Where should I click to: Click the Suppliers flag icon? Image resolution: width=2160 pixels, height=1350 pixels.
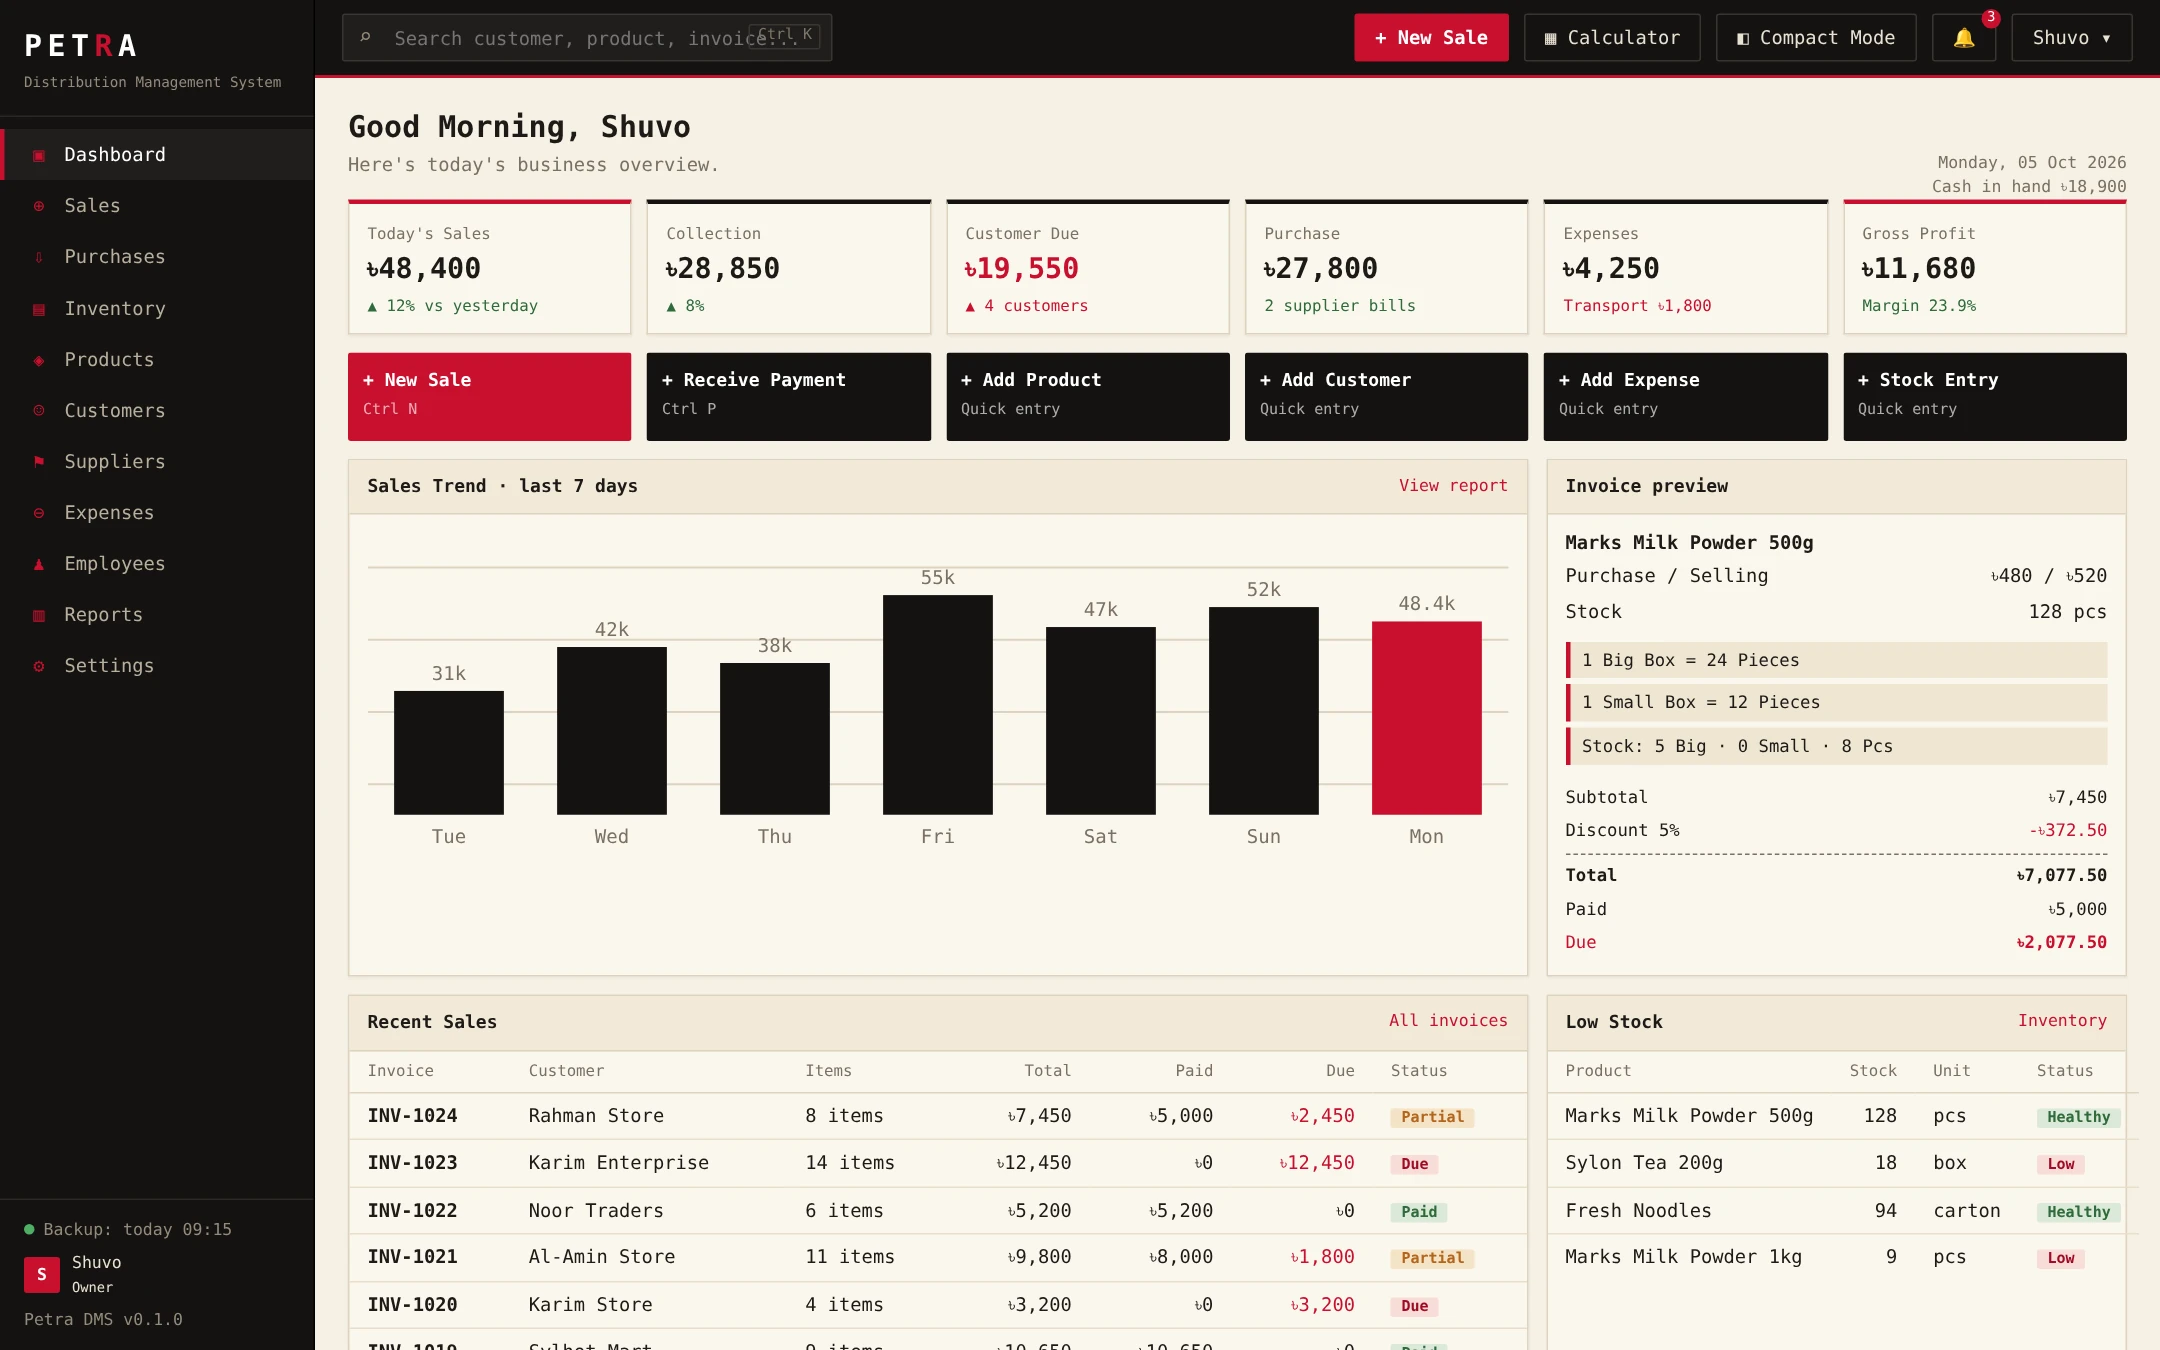[39, 462]
